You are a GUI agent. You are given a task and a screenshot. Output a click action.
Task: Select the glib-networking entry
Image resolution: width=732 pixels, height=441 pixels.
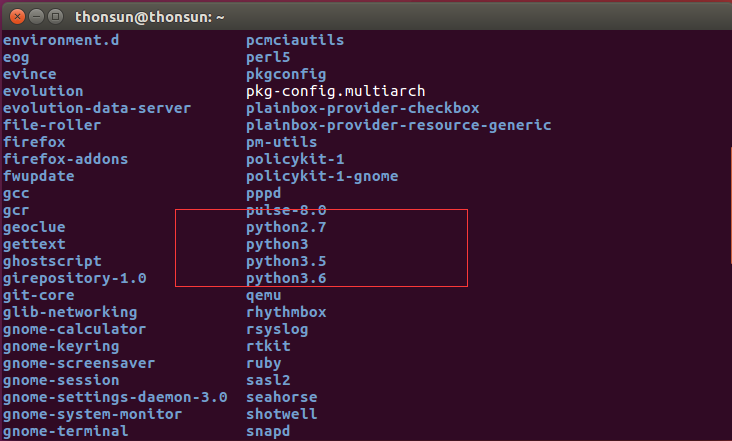pyautogui.click(x=70, y=312)
